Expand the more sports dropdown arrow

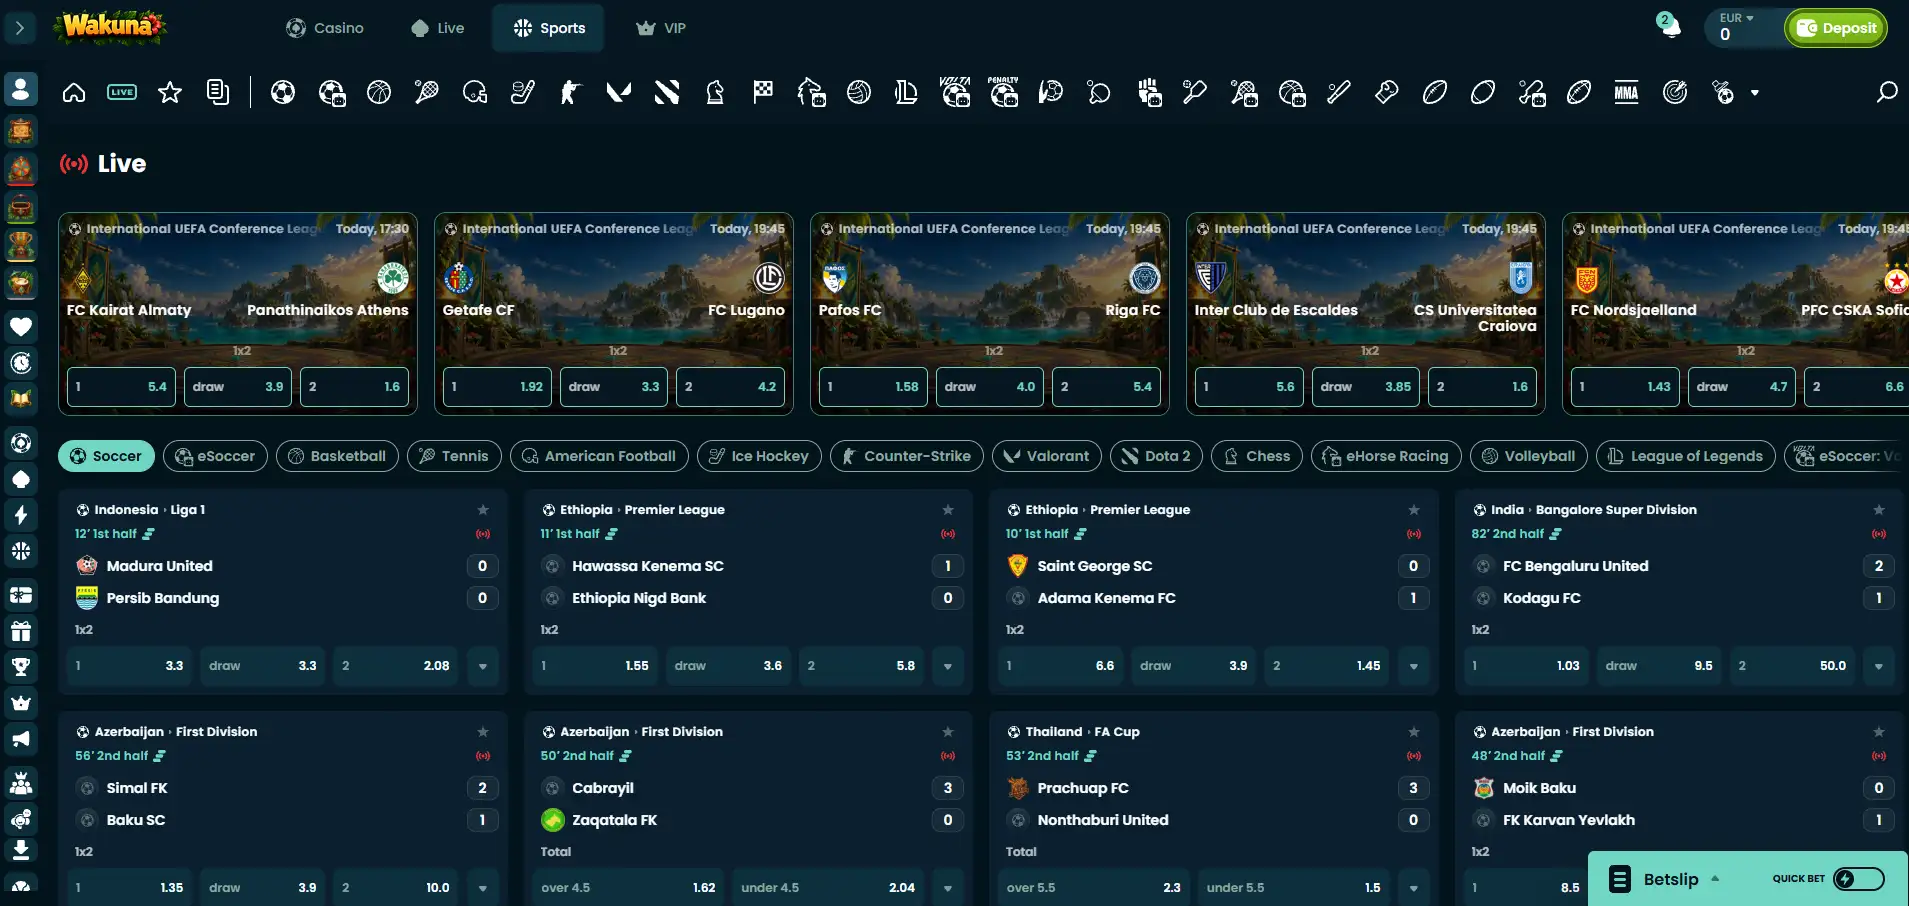[1755, 93]
